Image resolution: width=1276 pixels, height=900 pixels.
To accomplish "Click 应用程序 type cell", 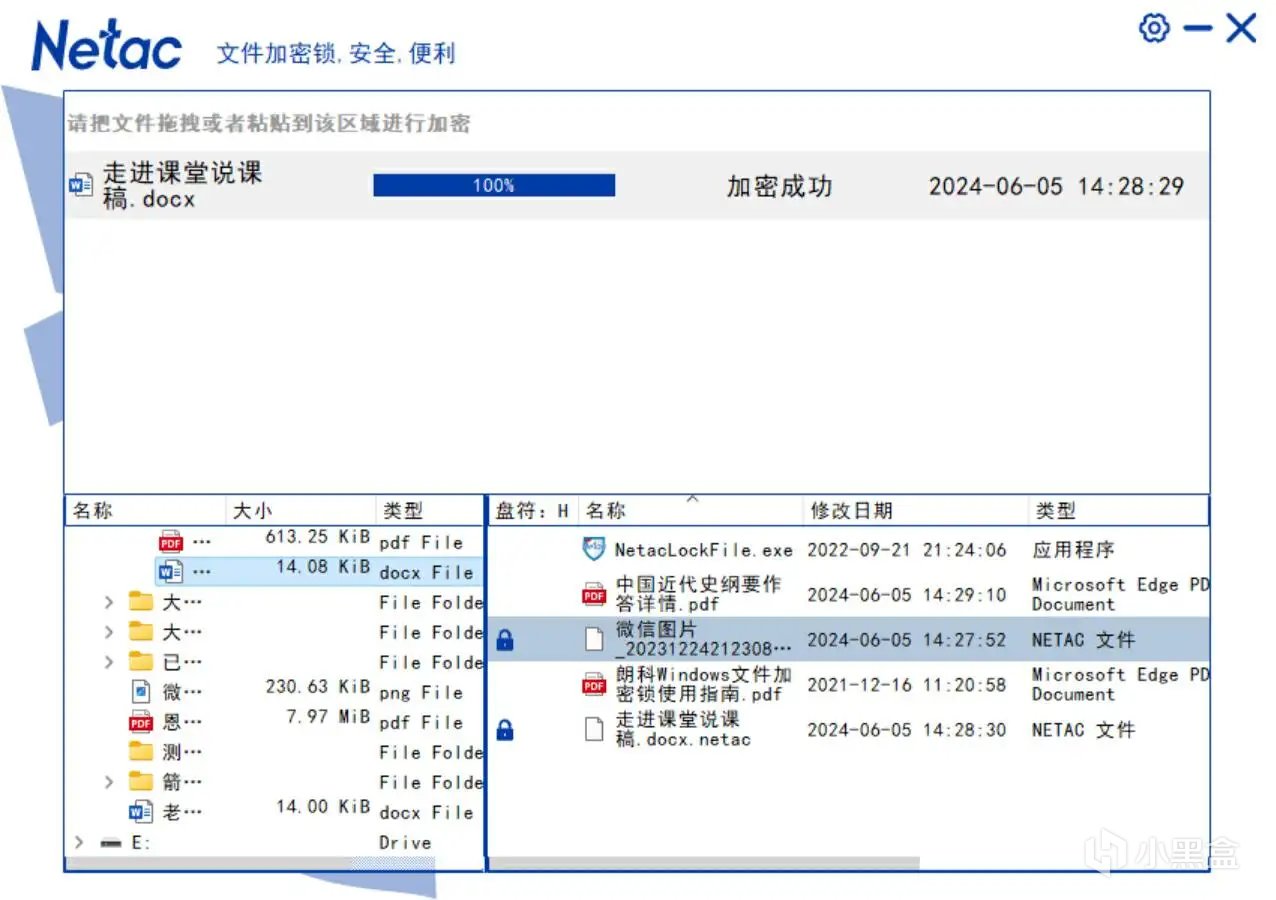I will point(1072,550).
